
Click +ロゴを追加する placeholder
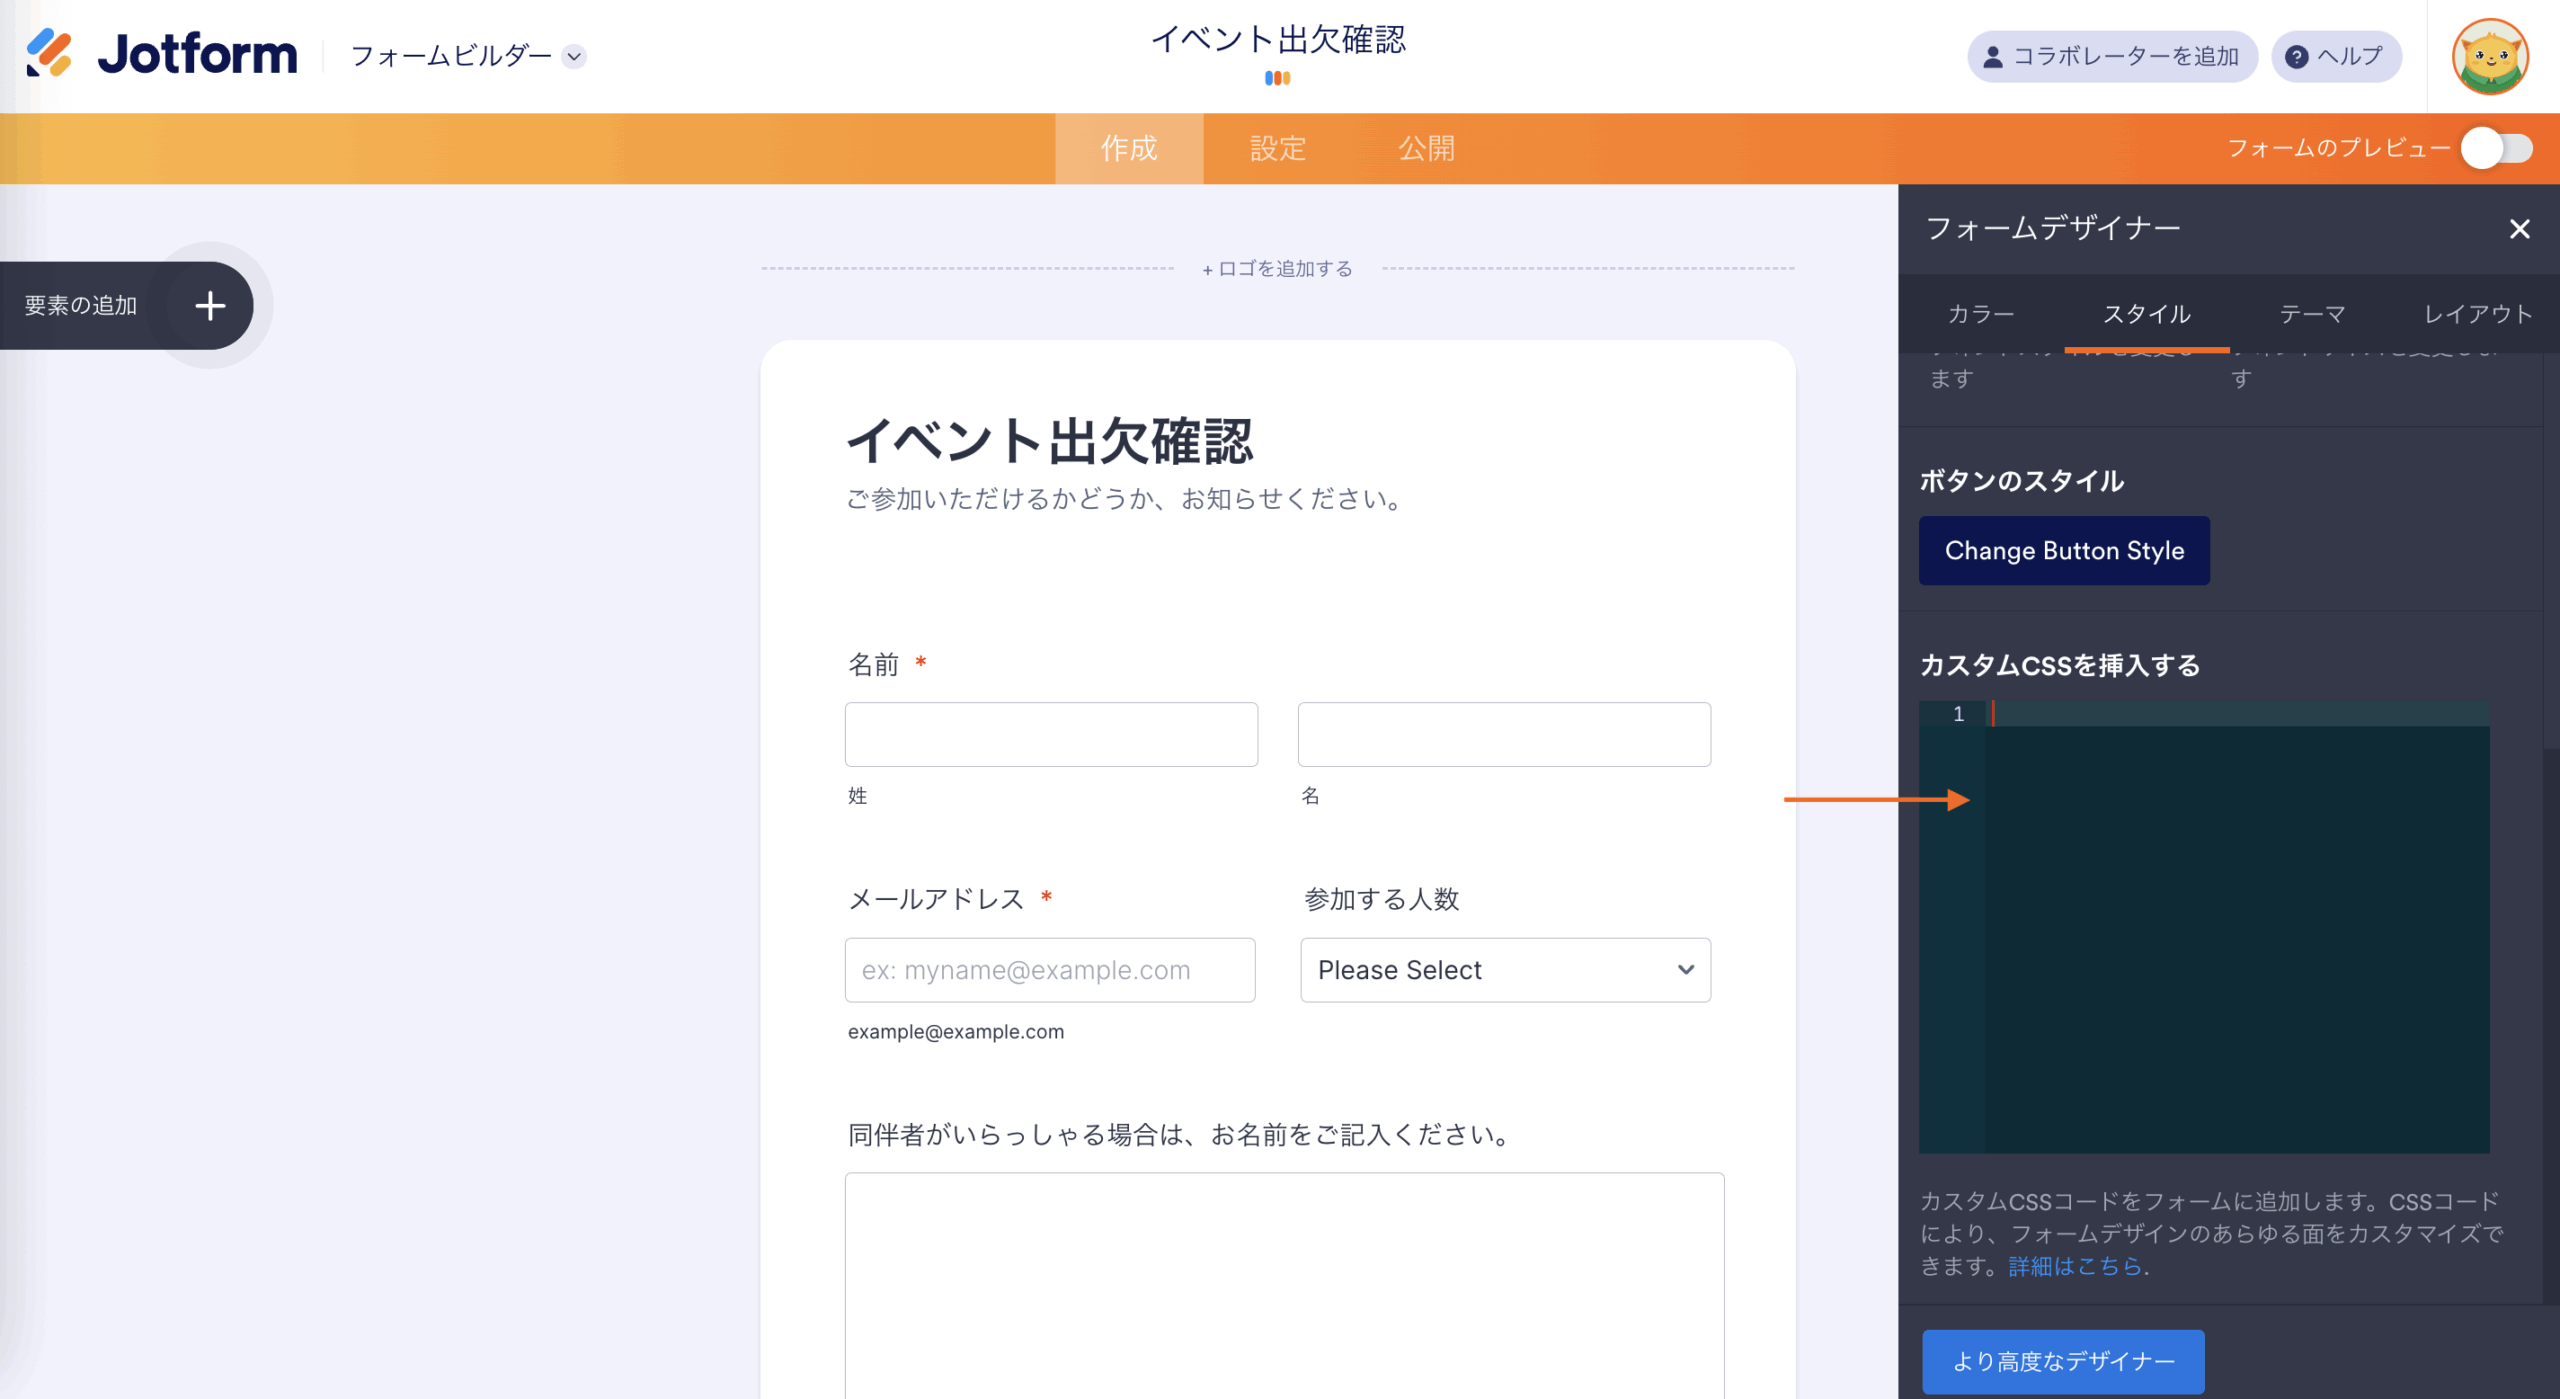point(1277,269)
